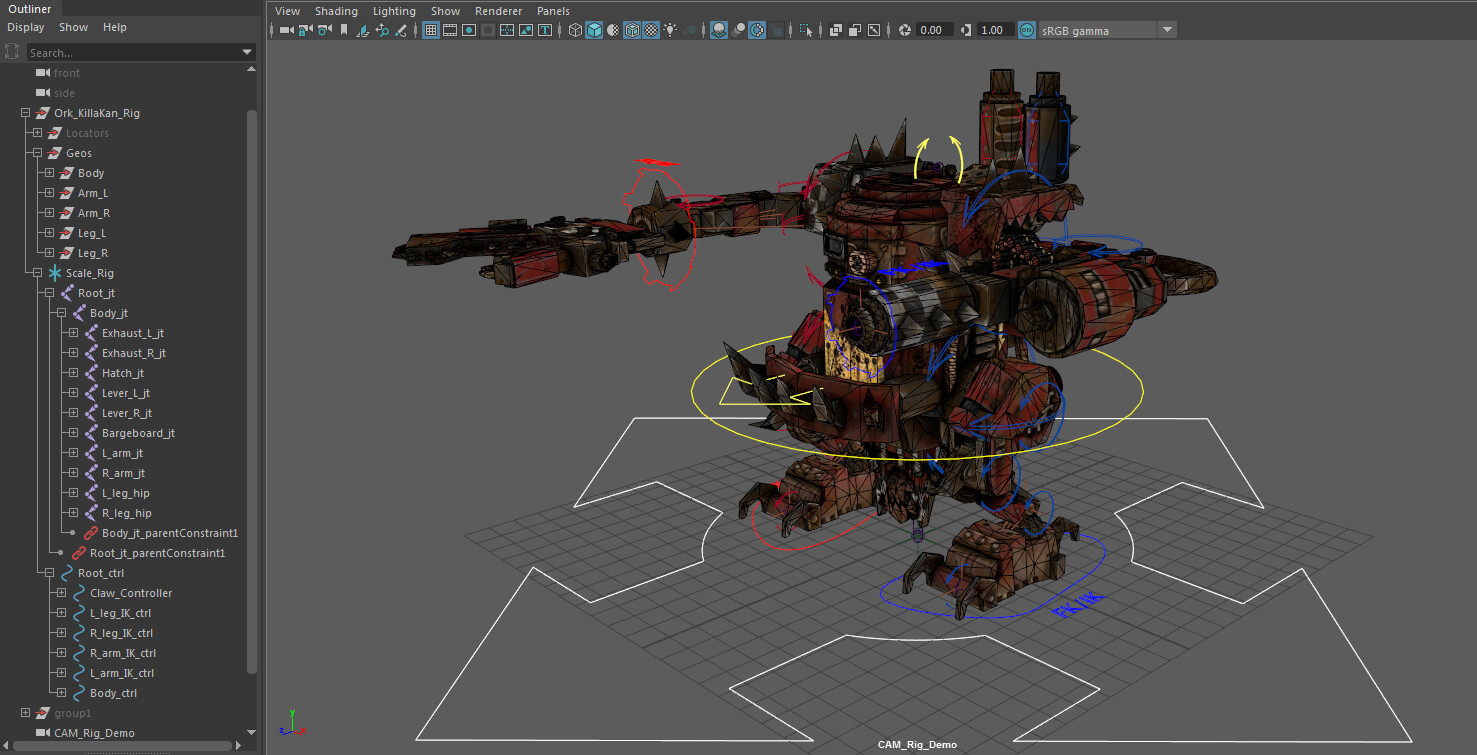Select the Ork_KillaKan_Rig node
Viewport: 1477px width, 755px height.
(98, 112)
